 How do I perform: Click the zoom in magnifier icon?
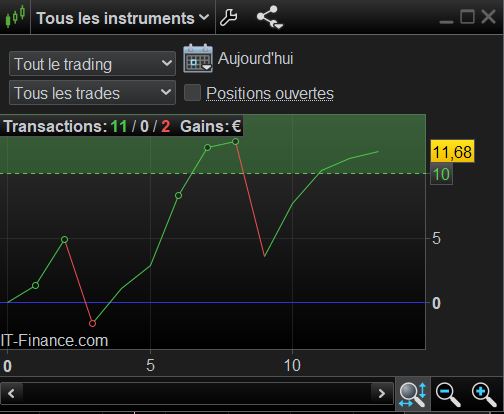tap(484, 395)
